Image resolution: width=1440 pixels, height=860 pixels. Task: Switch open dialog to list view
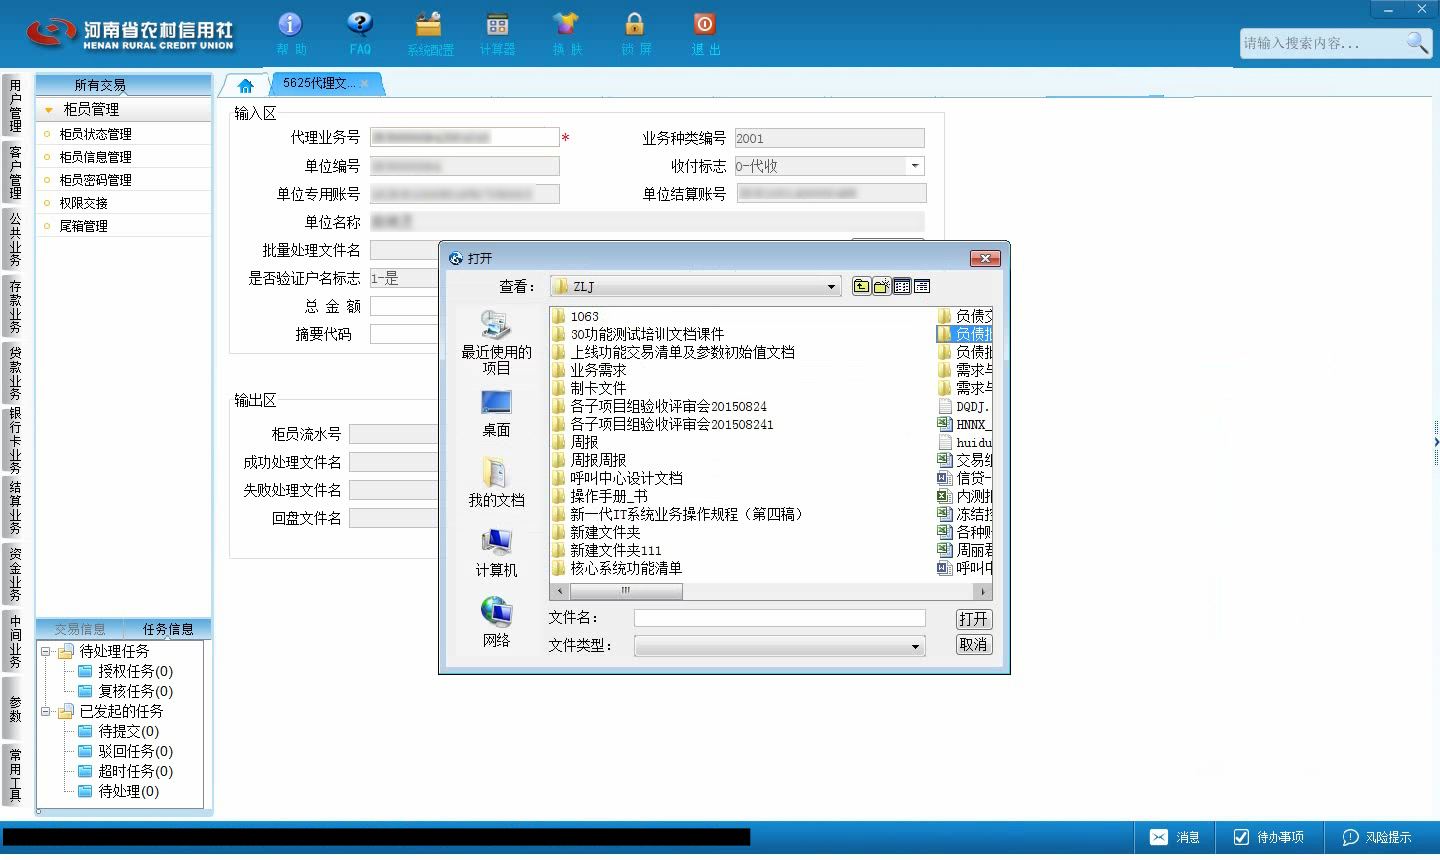[x=902, y=286]
